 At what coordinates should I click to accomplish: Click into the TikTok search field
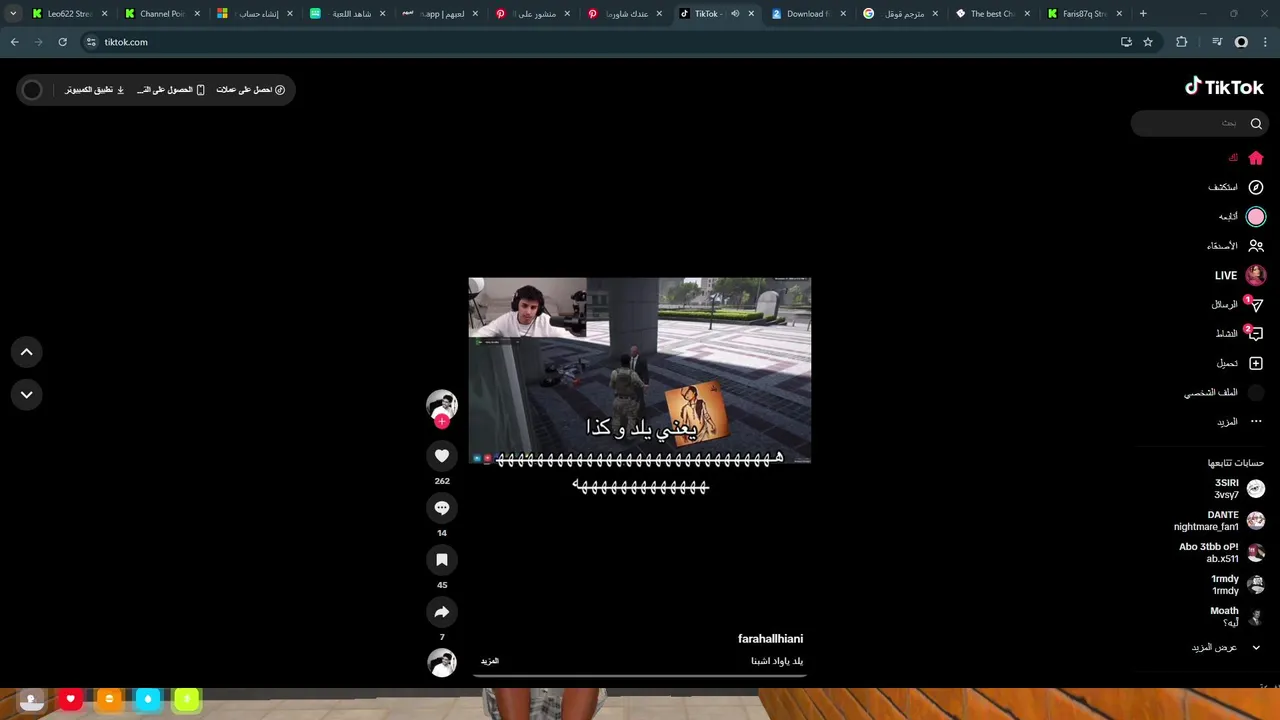(x=1200, y=123)
